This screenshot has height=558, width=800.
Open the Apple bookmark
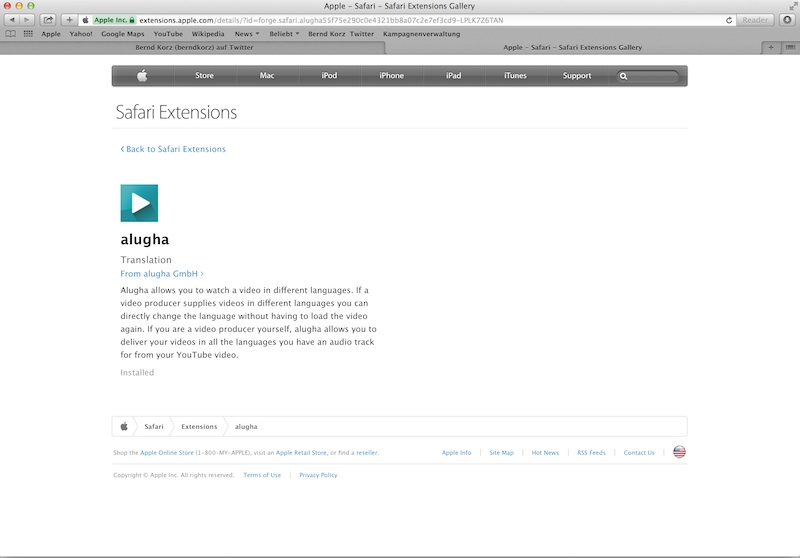point(51,34)
